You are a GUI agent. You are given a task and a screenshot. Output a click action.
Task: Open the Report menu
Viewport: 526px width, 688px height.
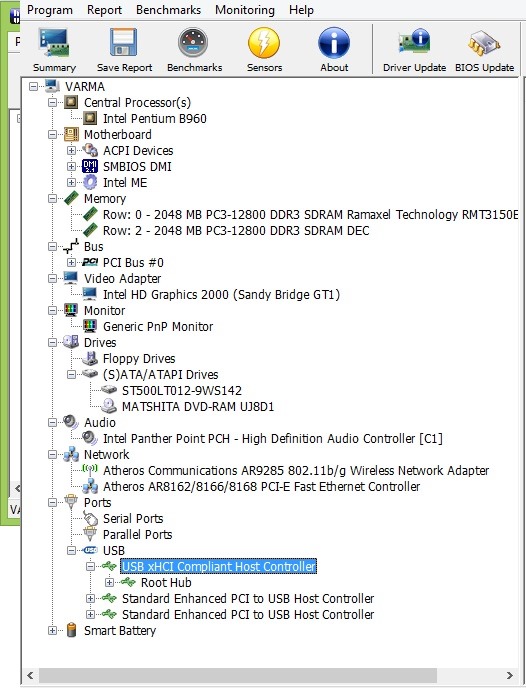point(104,10)
